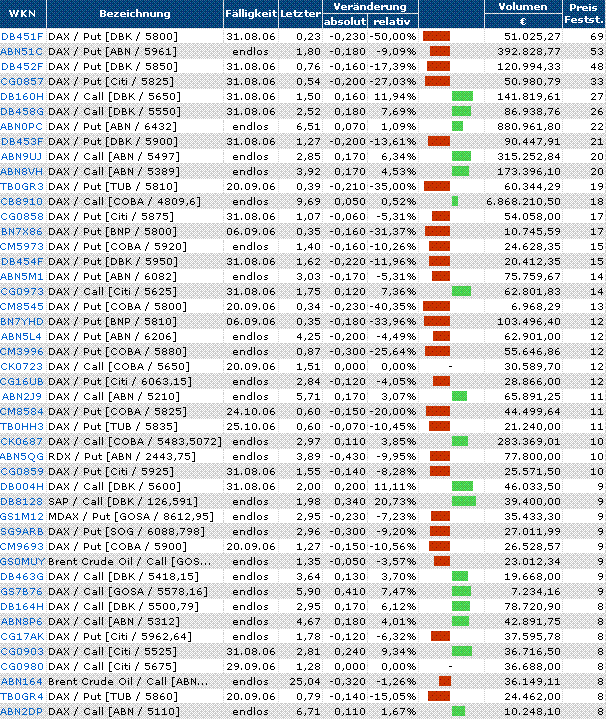Open WKN link CK0687

(x=22, y=442)
